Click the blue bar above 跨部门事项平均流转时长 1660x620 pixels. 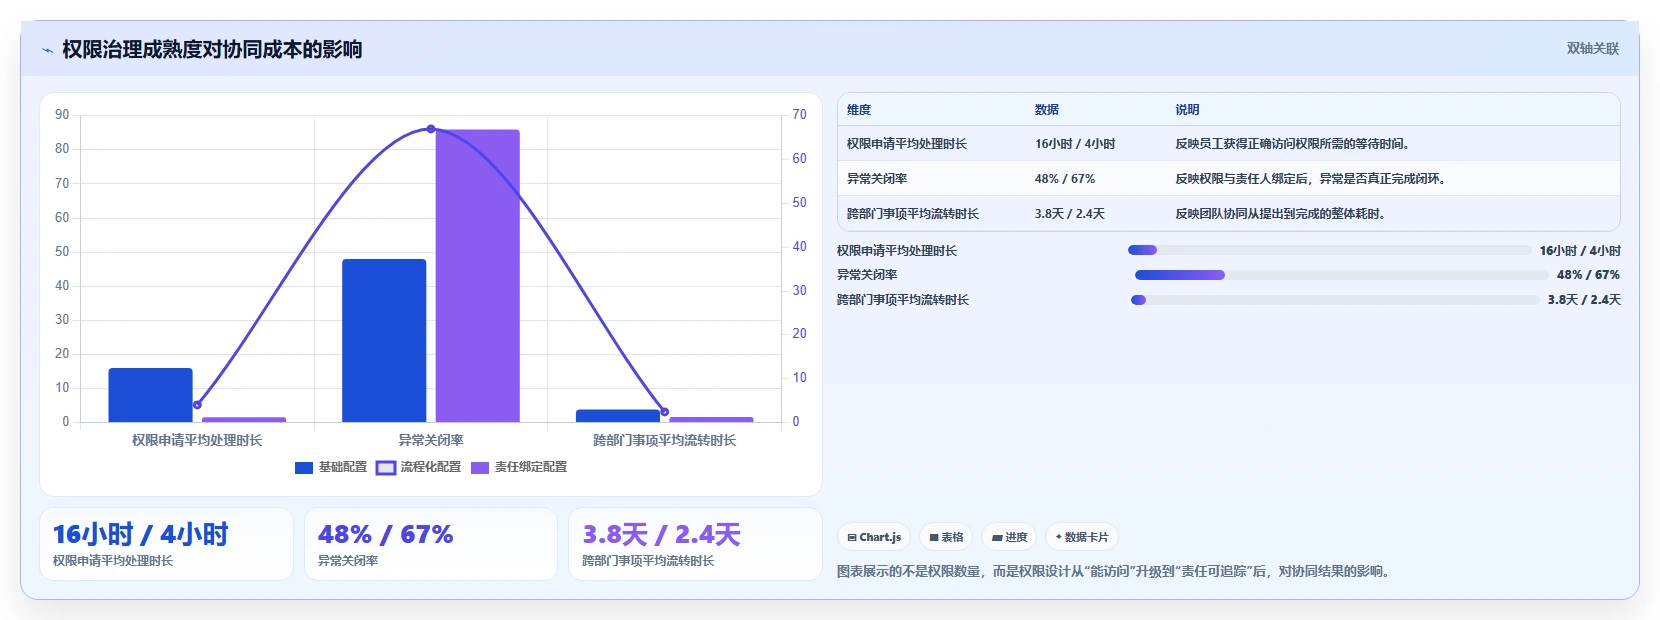(x=618, y=416)
